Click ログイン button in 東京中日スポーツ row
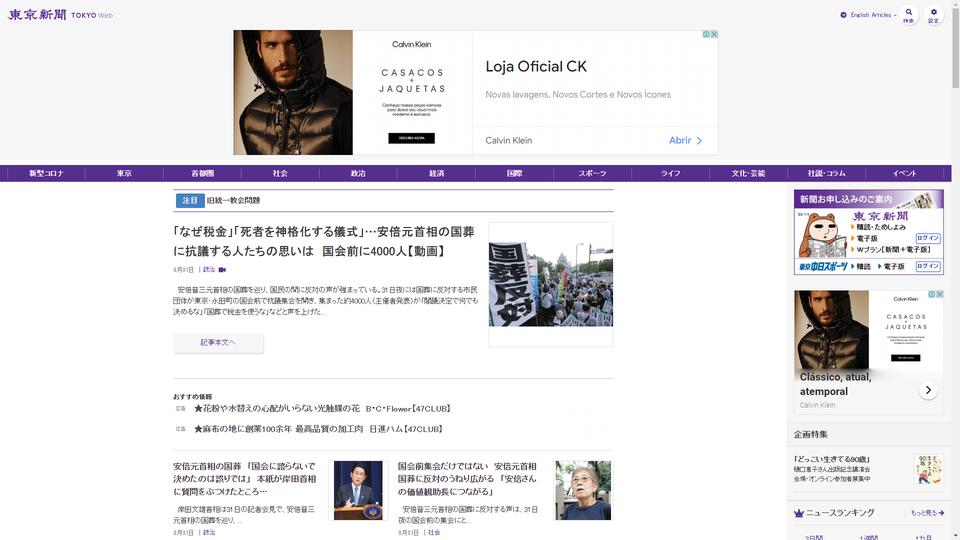 pos(928,266)
